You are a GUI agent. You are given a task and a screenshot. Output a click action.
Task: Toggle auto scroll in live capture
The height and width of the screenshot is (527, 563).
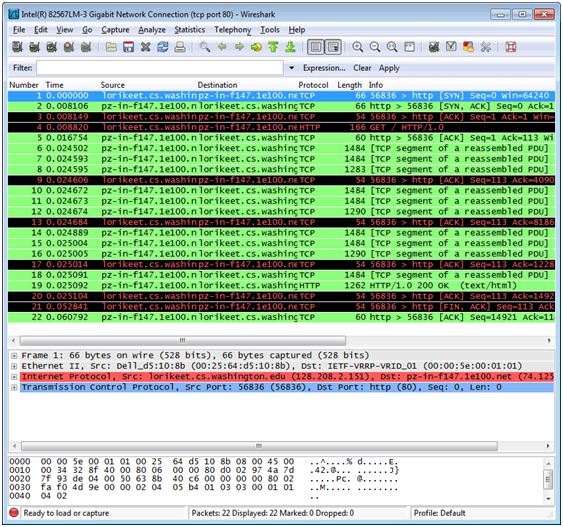(x=333, y=47)
